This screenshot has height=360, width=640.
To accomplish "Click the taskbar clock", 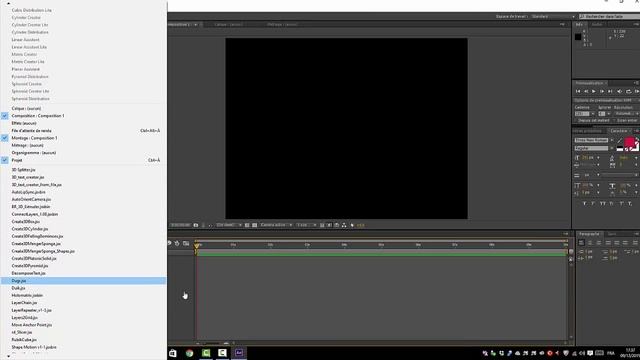I will click(x=631, y=353).
